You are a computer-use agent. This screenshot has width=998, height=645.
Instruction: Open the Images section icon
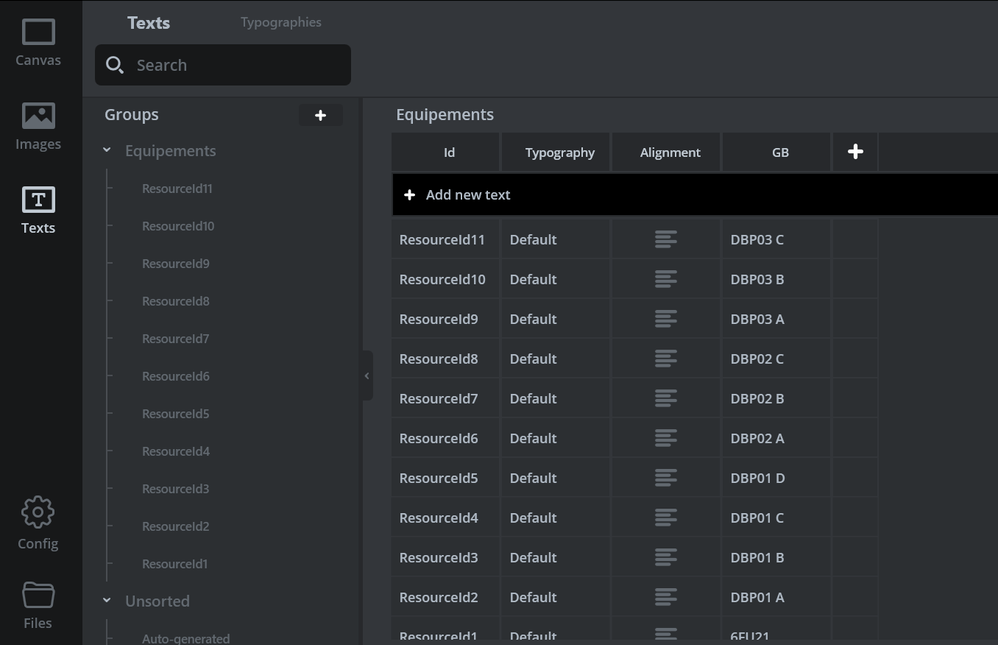(38, 117)
